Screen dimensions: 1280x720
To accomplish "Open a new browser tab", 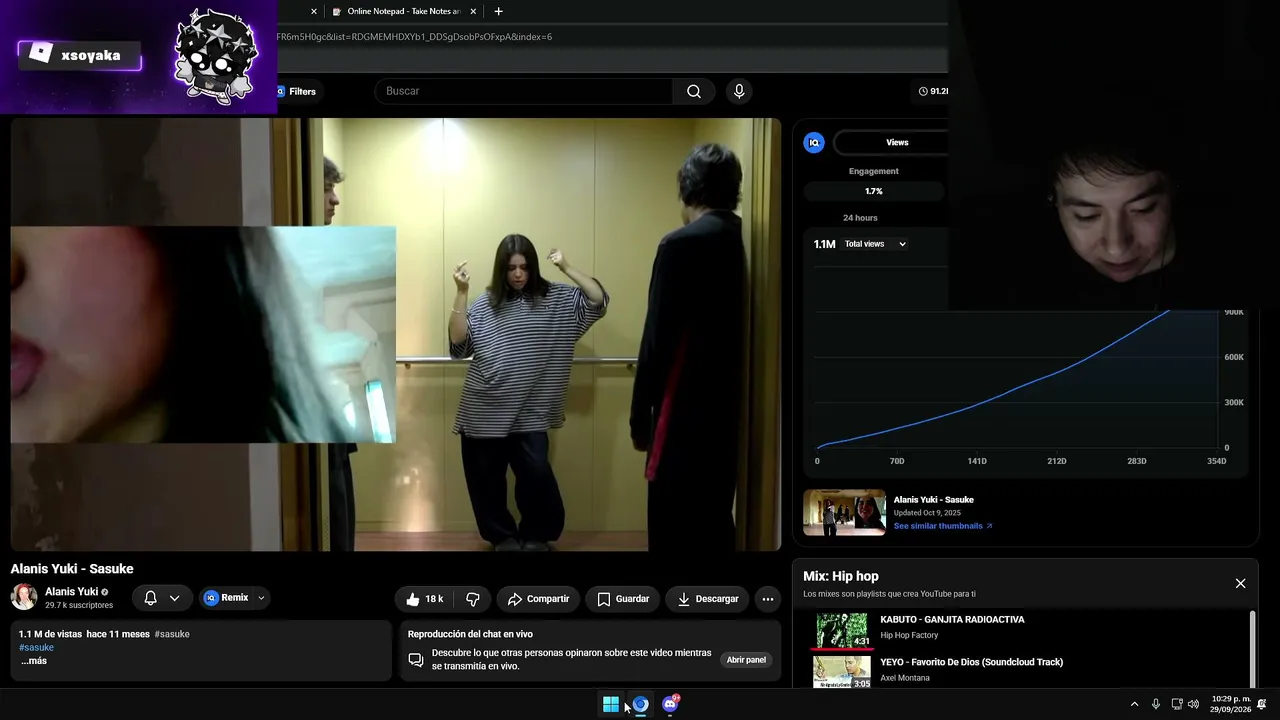I will coord(499,11).
